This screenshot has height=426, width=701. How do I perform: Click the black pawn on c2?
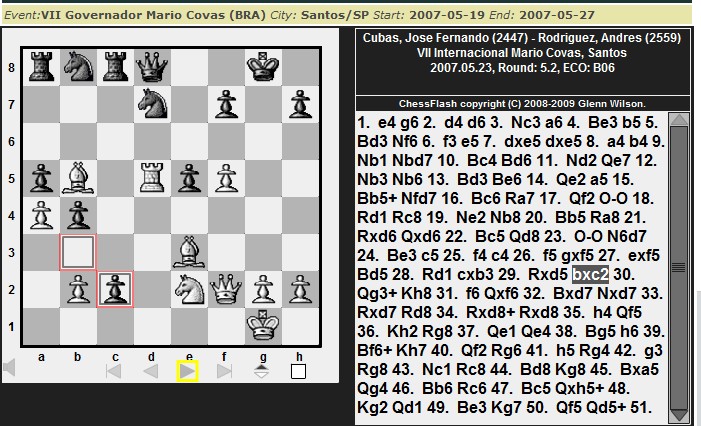click(x=116, y=289)
